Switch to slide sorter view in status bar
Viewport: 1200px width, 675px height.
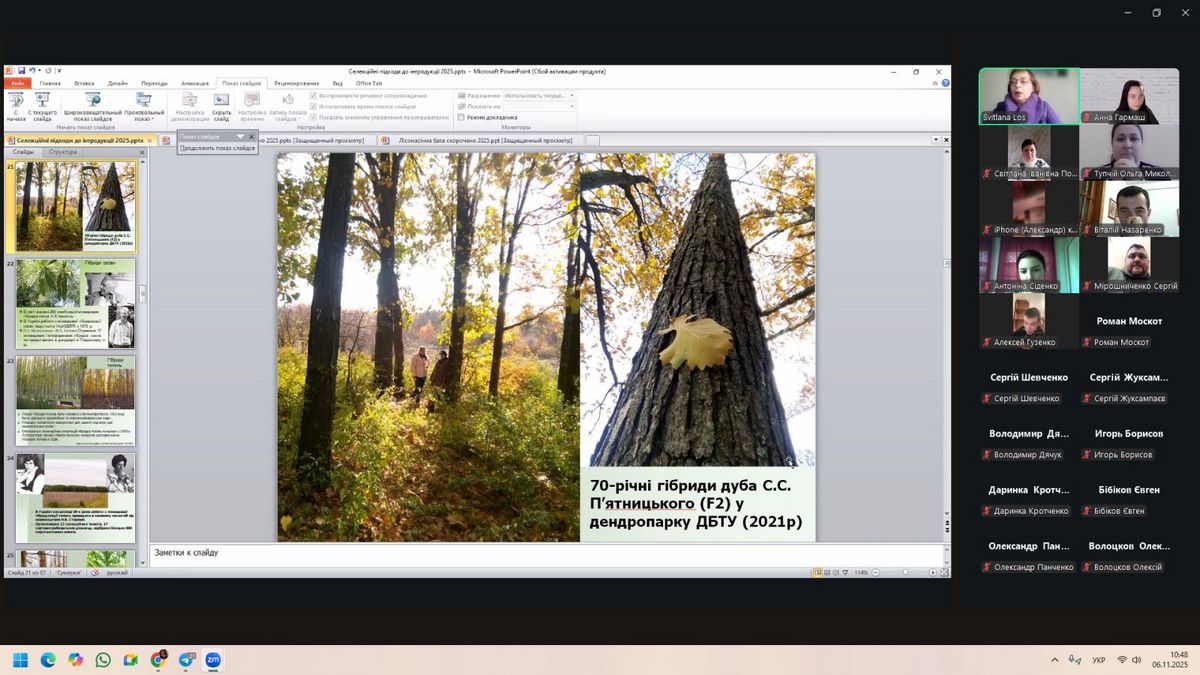pyautogui.click(x=828, y=573)
